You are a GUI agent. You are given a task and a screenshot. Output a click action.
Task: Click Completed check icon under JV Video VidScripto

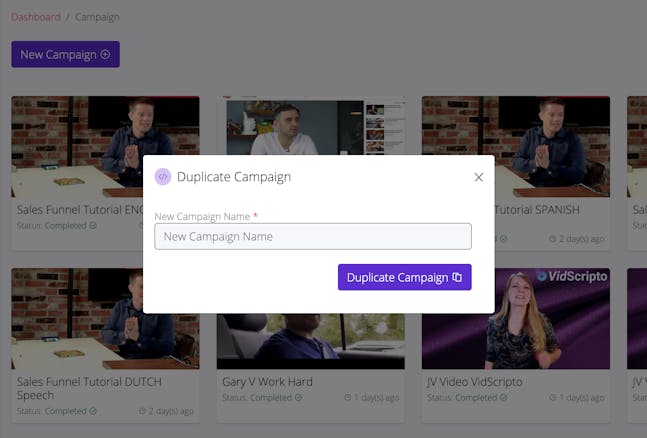point(503,398)
